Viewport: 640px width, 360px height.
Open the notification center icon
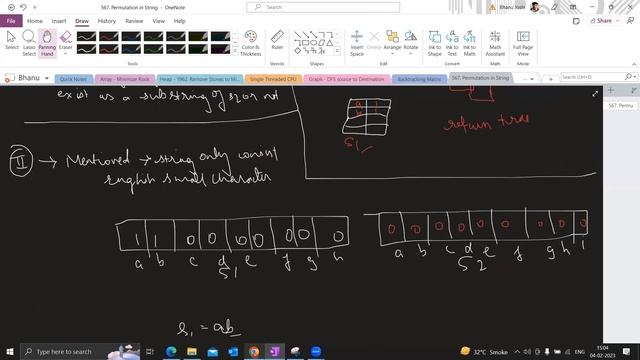(x=627, y=351)
